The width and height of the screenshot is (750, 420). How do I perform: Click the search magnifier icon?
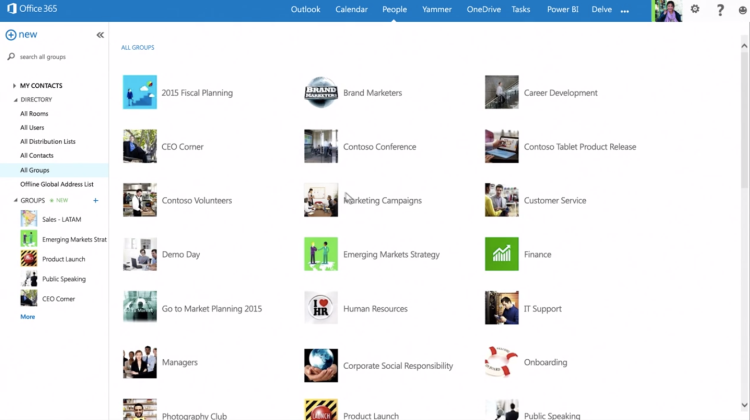coord(11,56)
